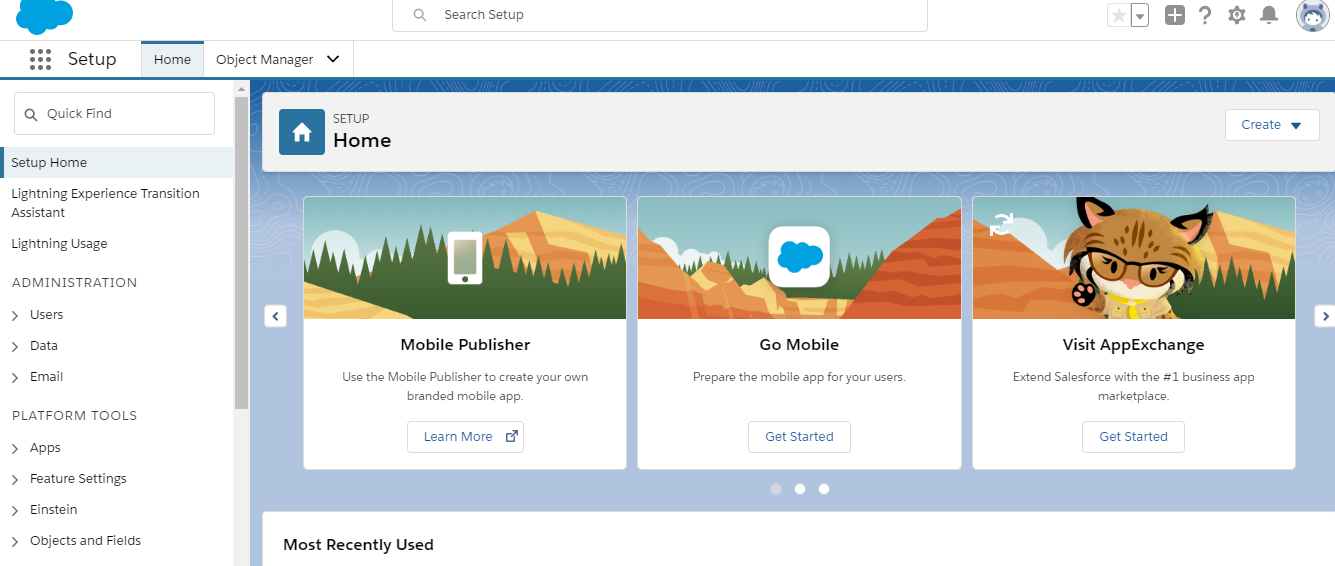Viewport: 1335px width, 566px height.
Task: Click the magnifier in Quick Find
Action: coord(30,114)
